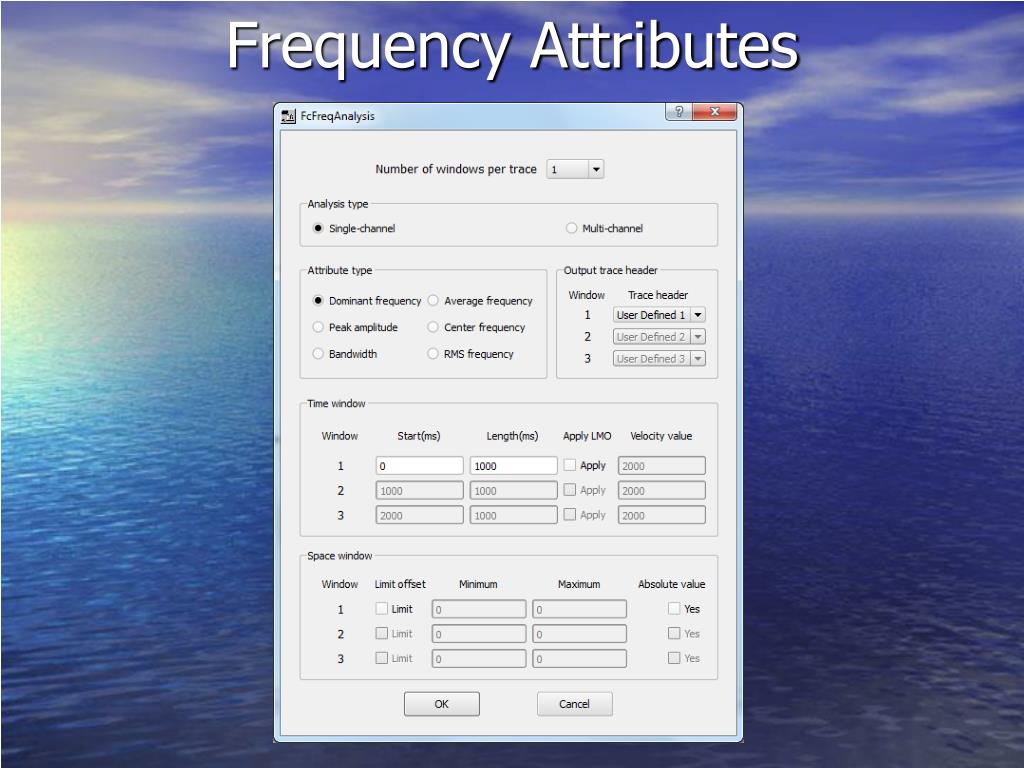Open User Defined 1 trace header dropdown
This screenshot has height=768, width=1024.
[x=659, y=315]
